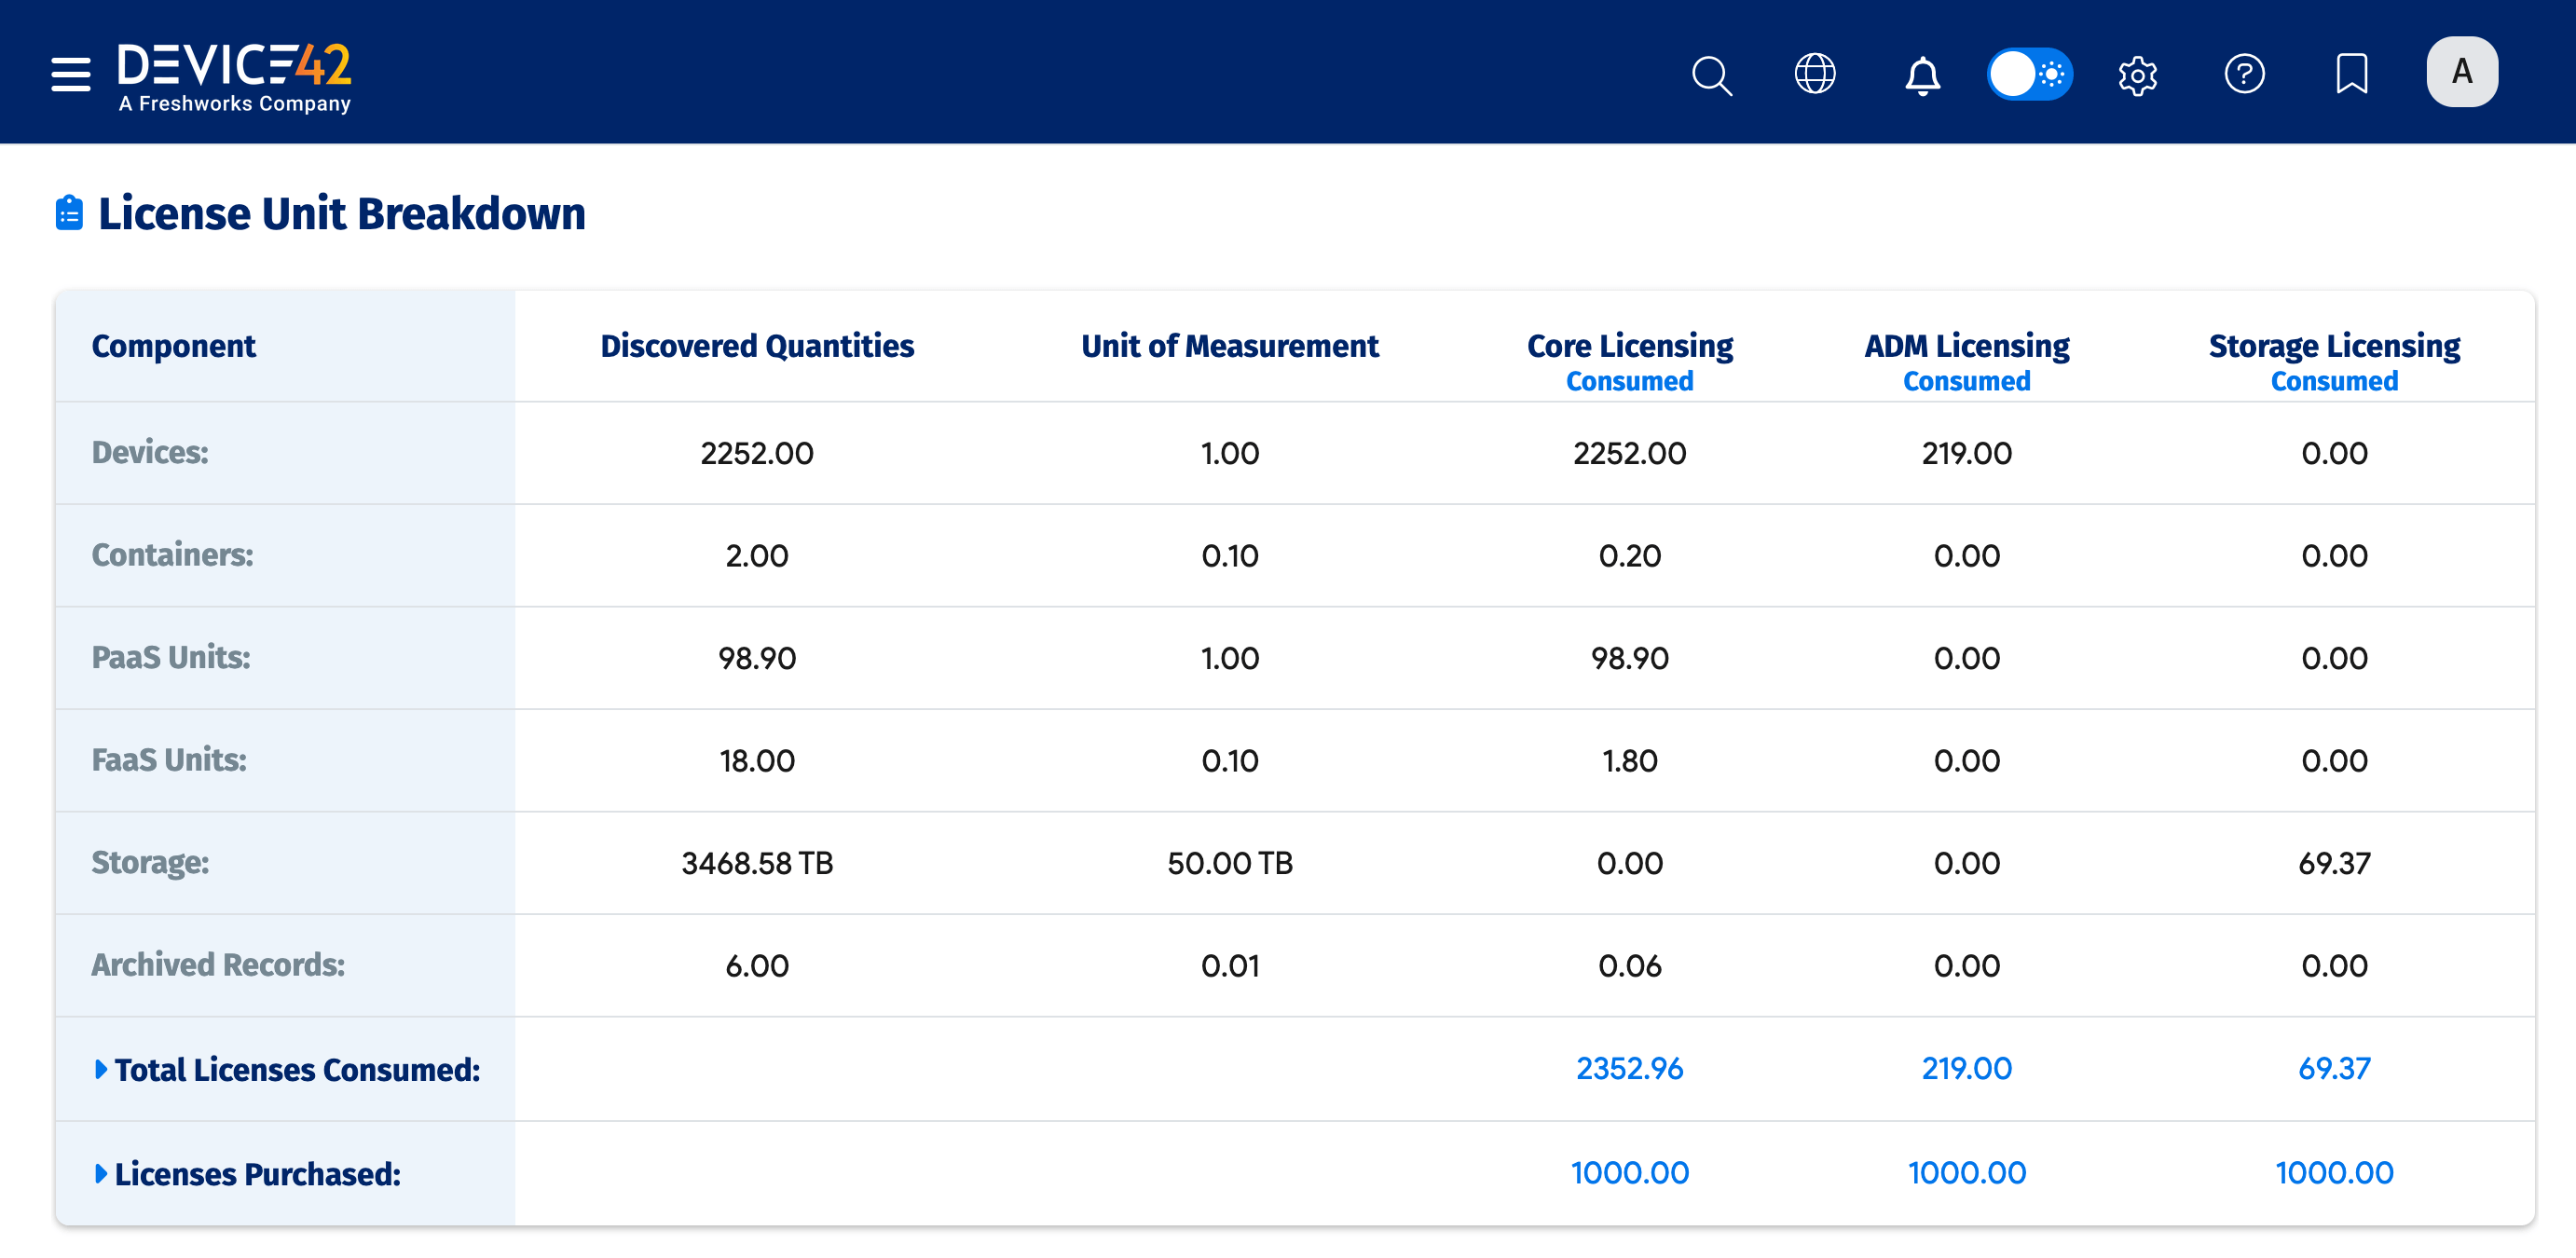Click the 2352.96 core total link

coord(1629,1068)
